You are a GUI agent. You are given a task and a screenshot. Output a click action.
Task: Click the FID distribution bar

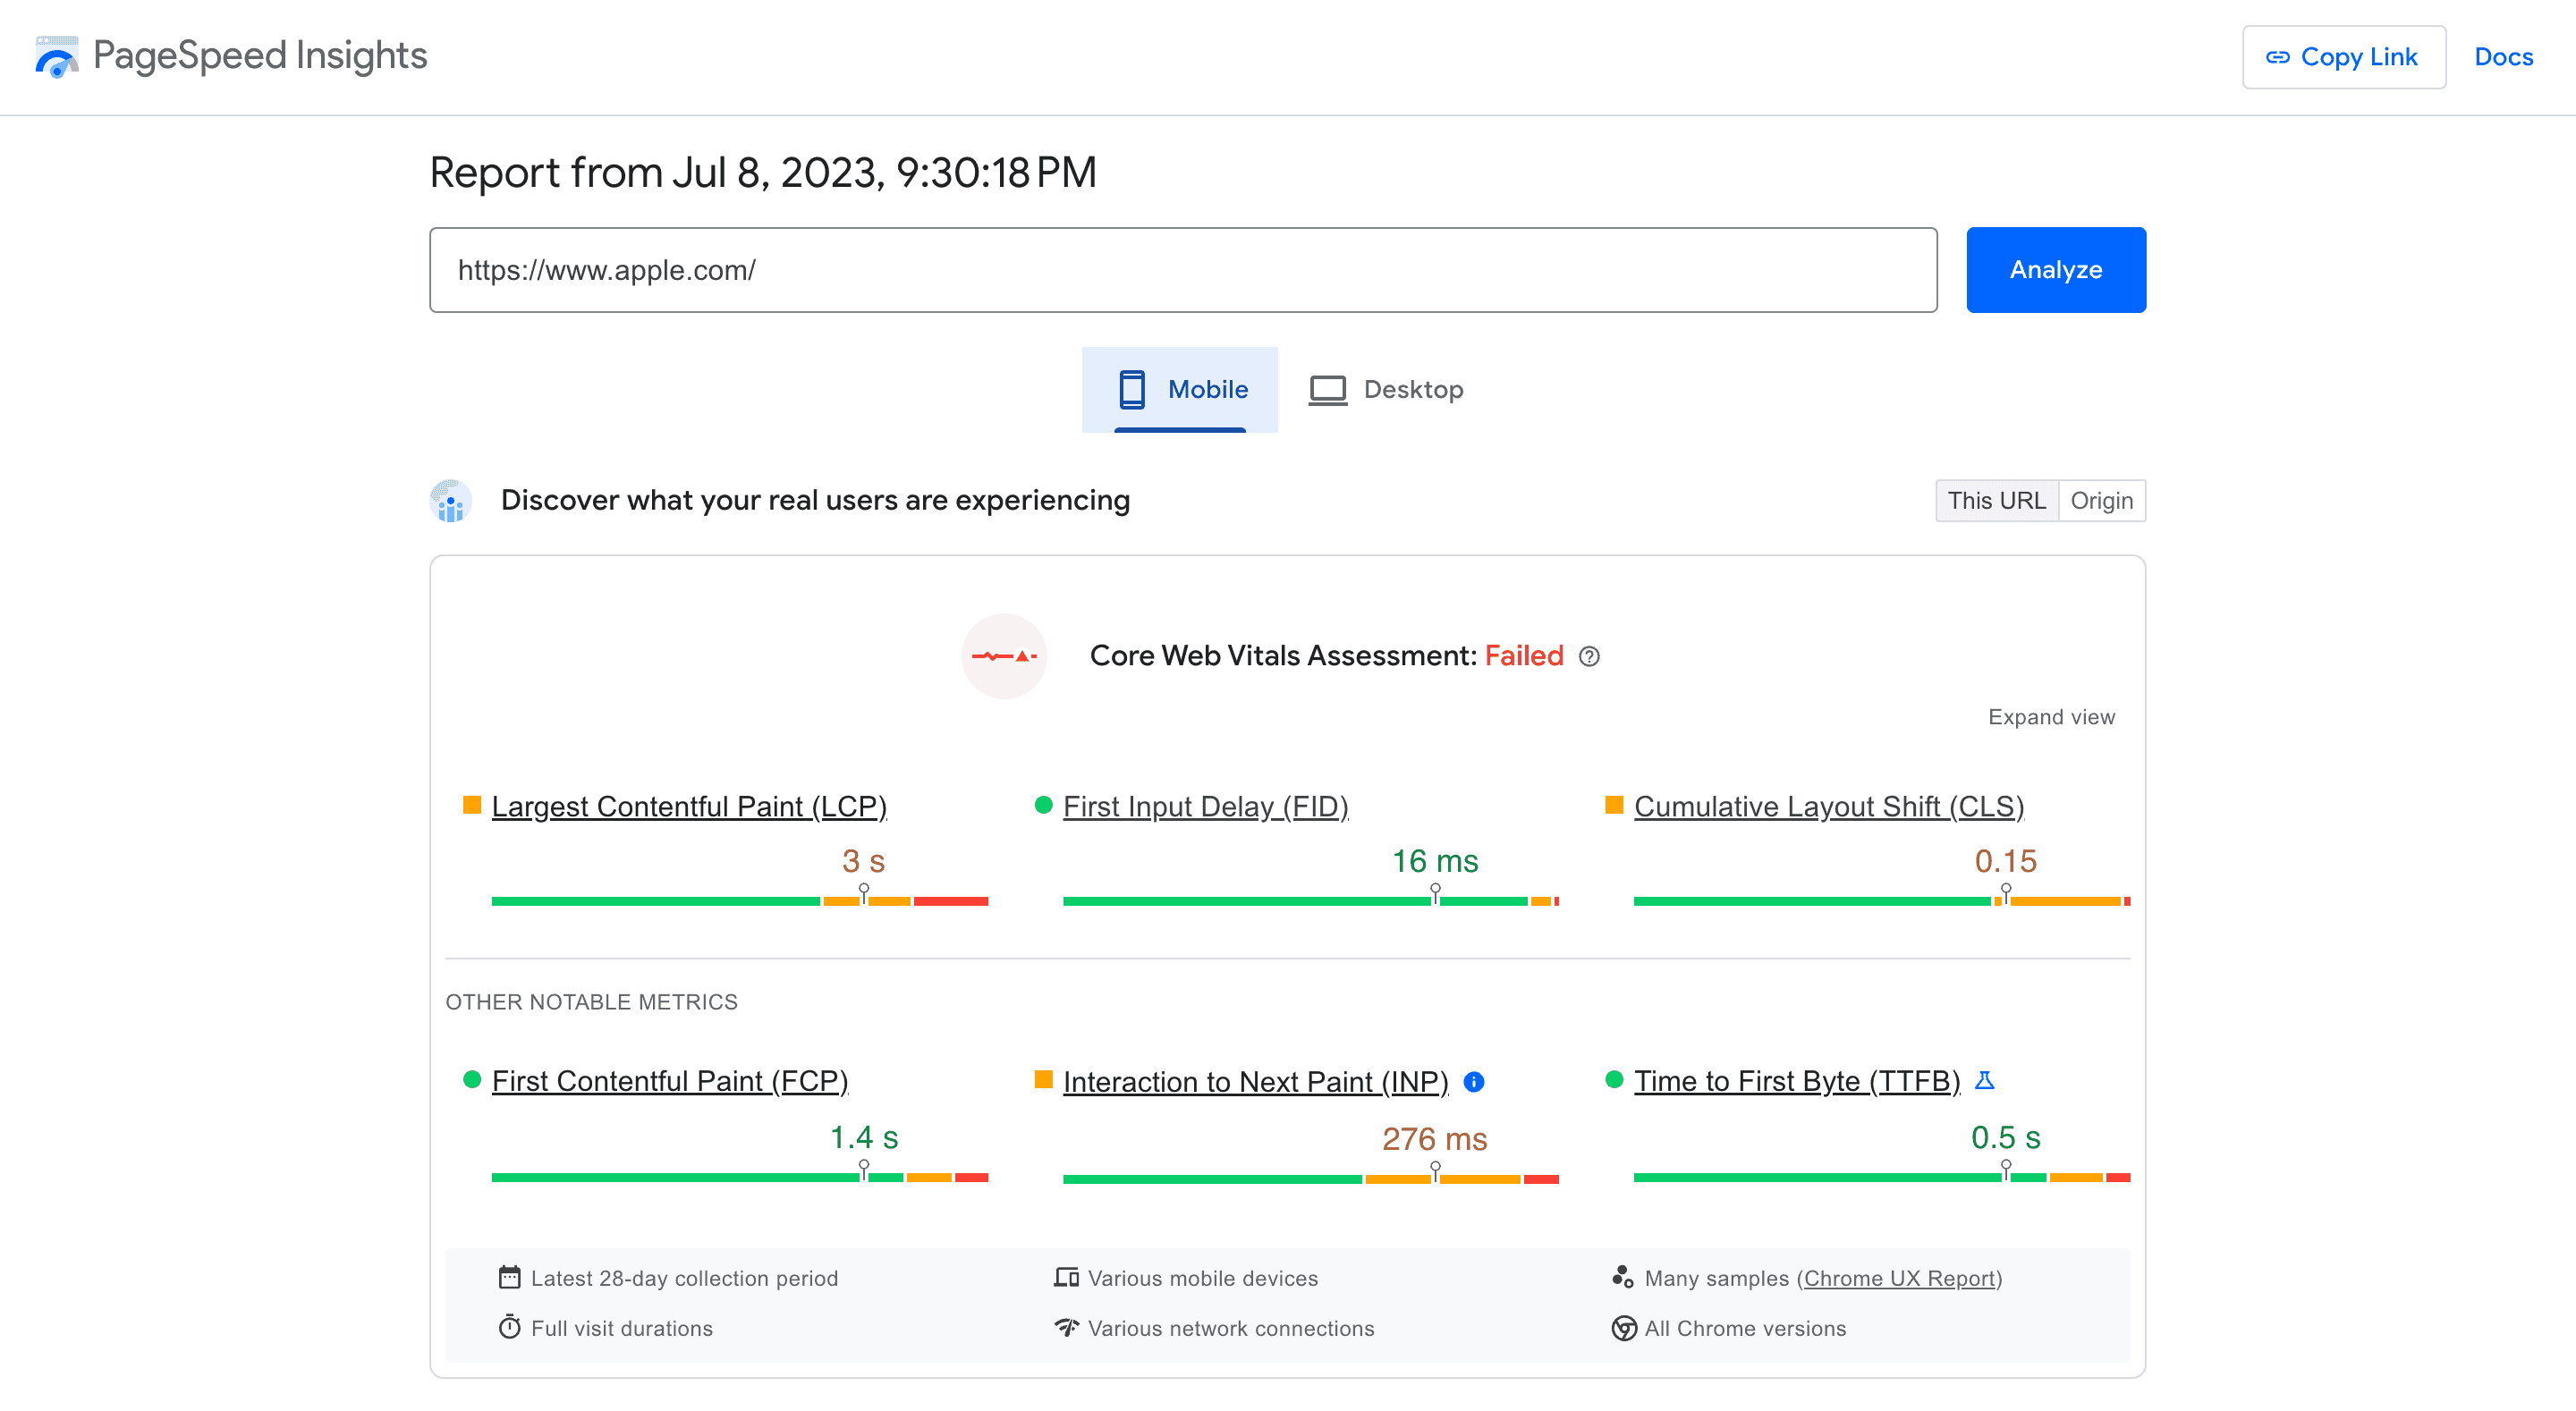click(x=1311, y=901)
